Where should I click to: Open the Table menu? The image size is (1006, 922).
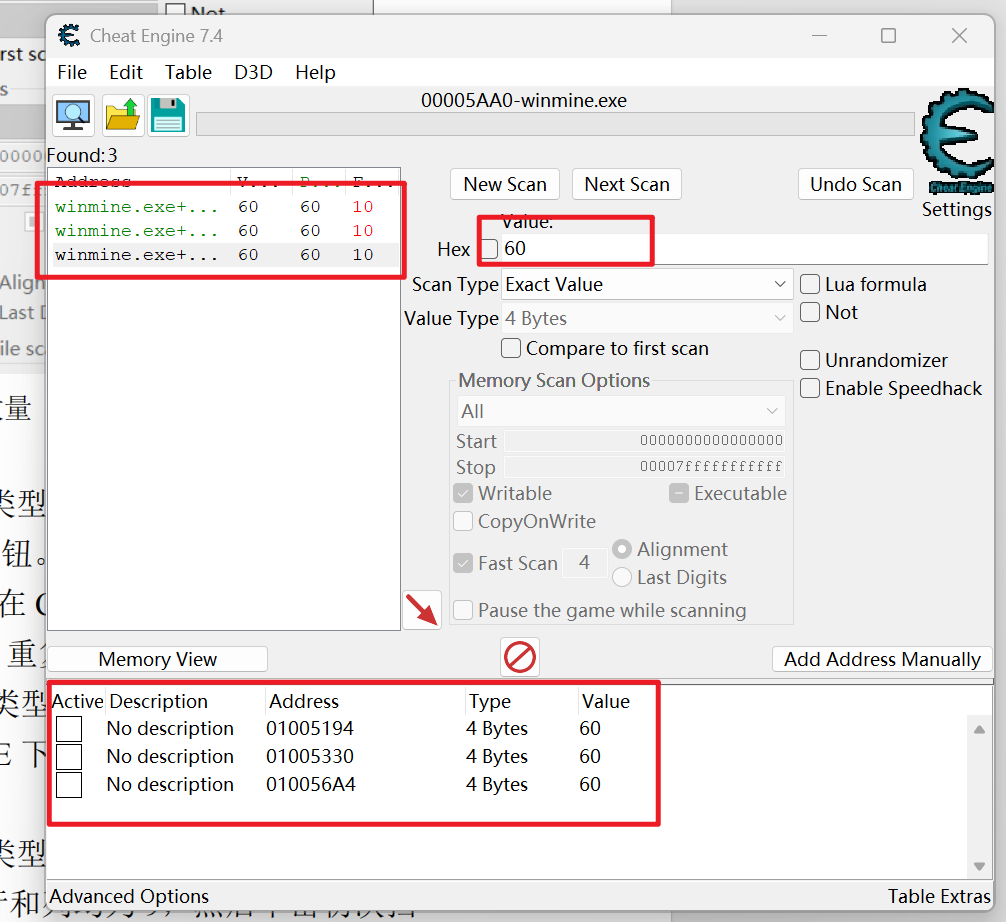188,72
